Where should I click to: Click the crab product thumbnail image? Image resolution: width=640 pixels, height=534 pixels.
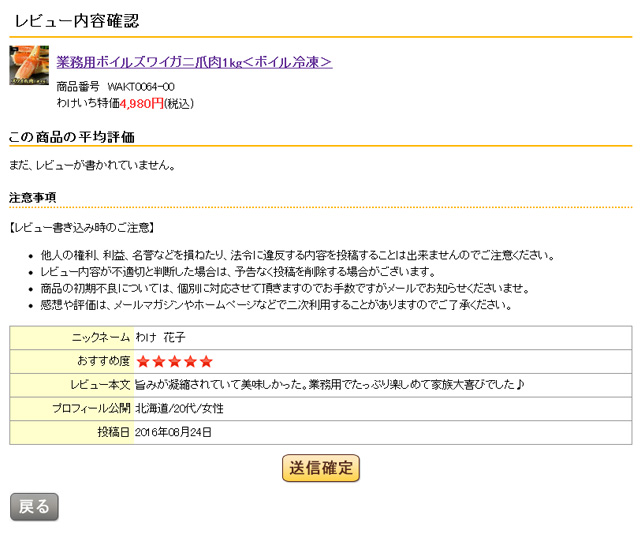coord(29,65)
